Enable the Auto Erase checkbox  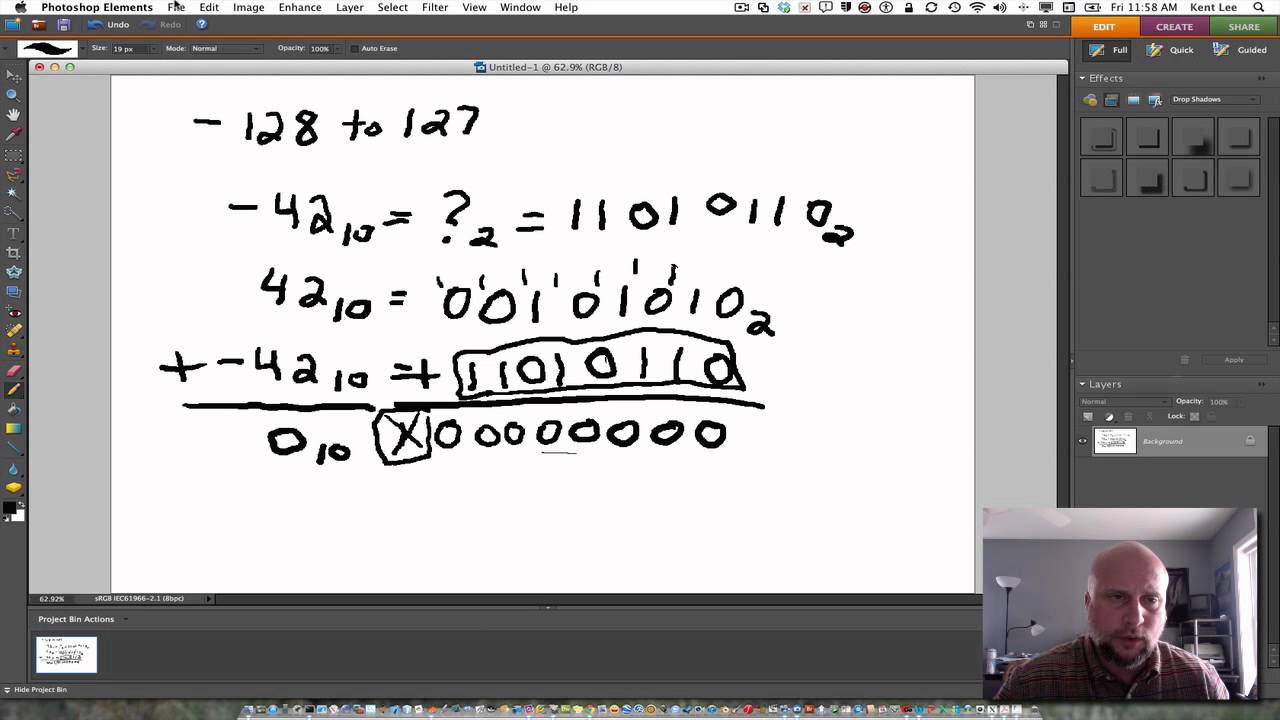(x=354, y=48)
